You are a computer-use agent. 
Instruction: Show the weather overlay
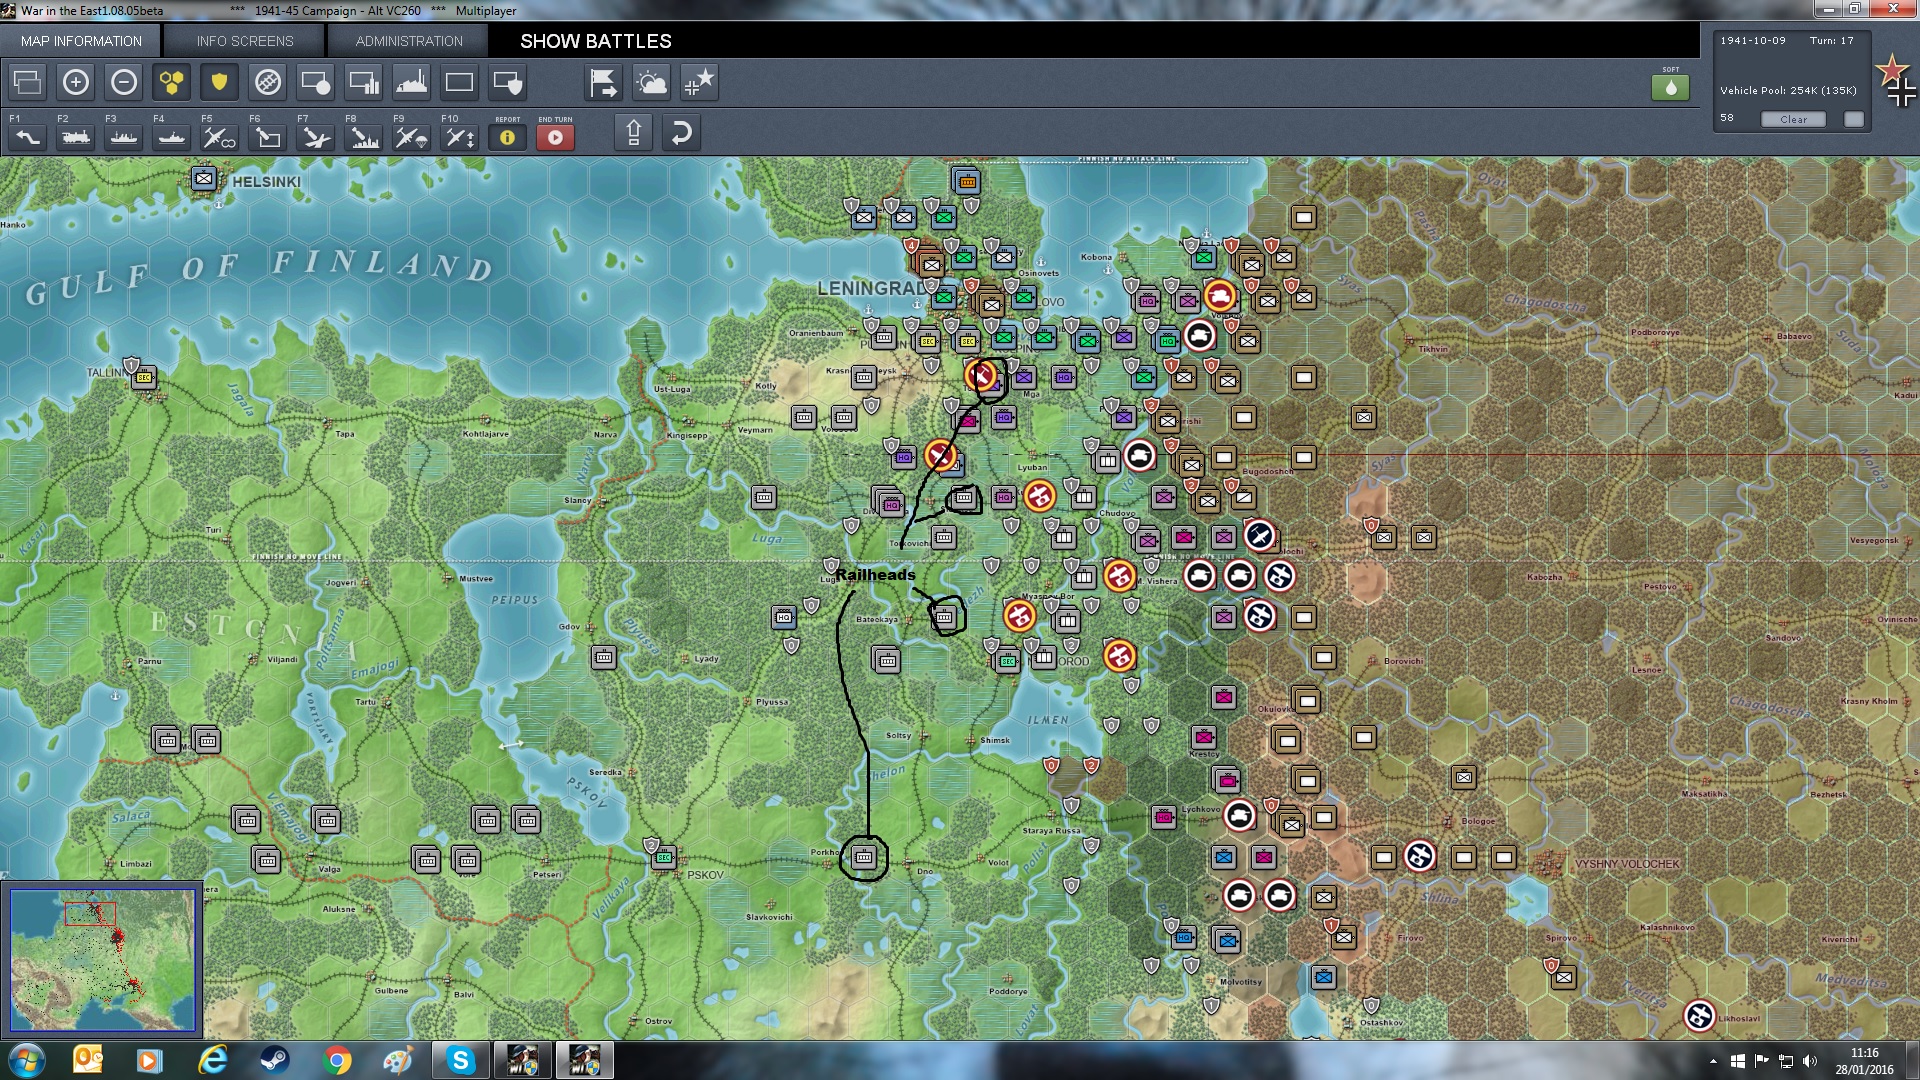click(x=652, y=82)
